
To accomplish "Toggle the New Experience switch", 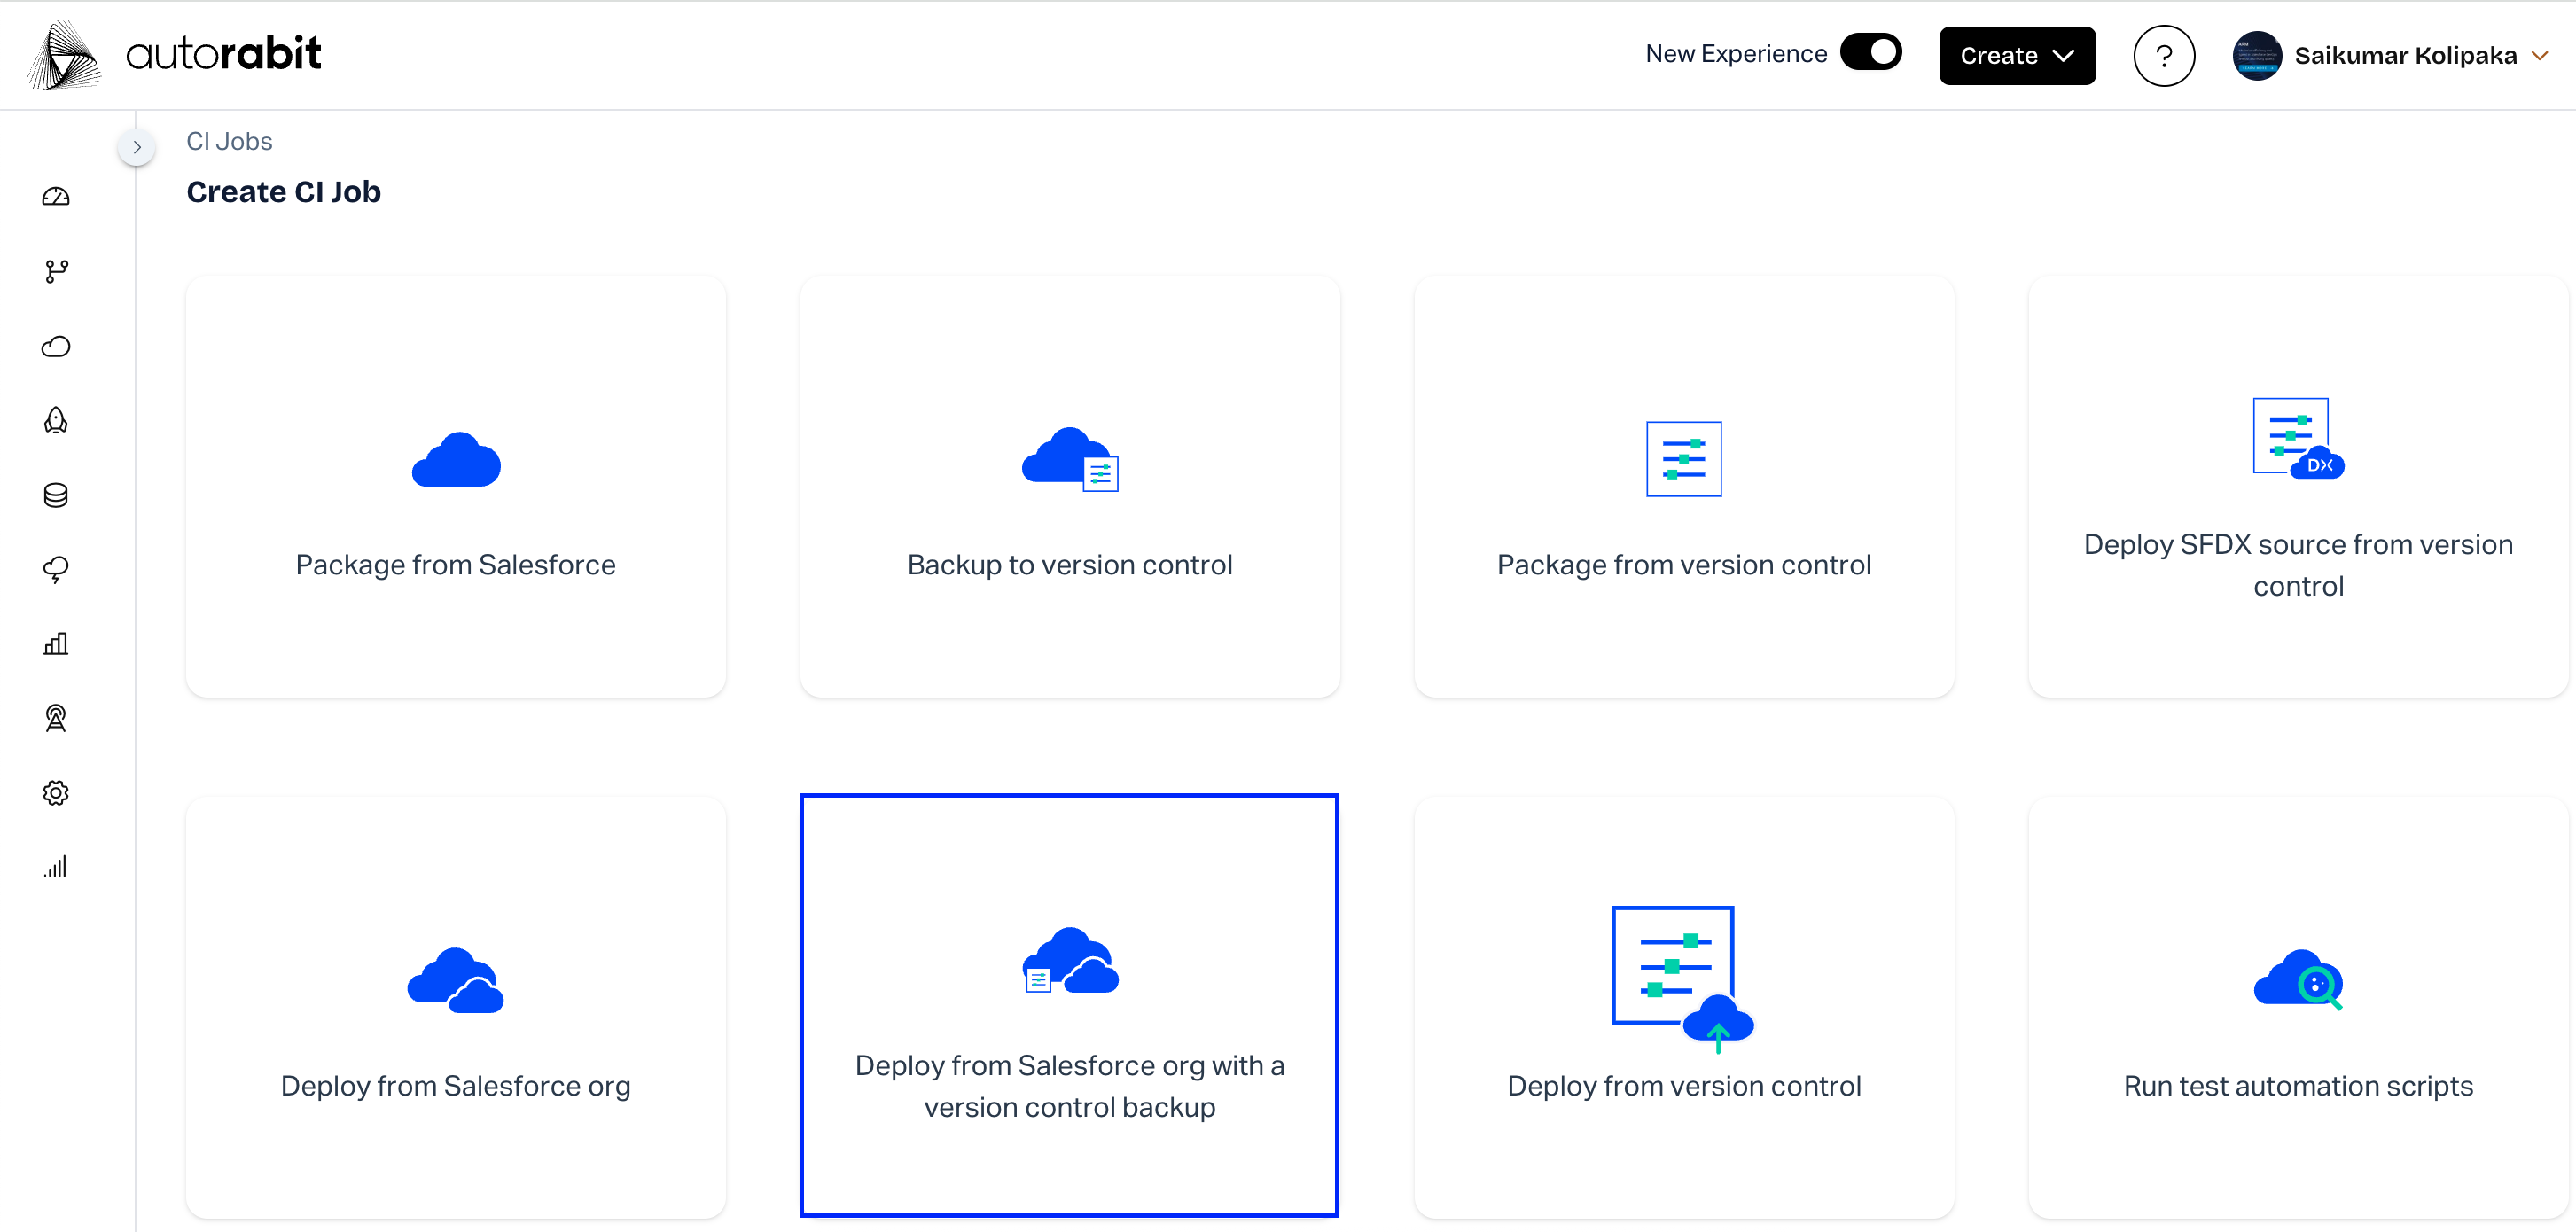I will pyautogui.click(x=1870, y=53).
